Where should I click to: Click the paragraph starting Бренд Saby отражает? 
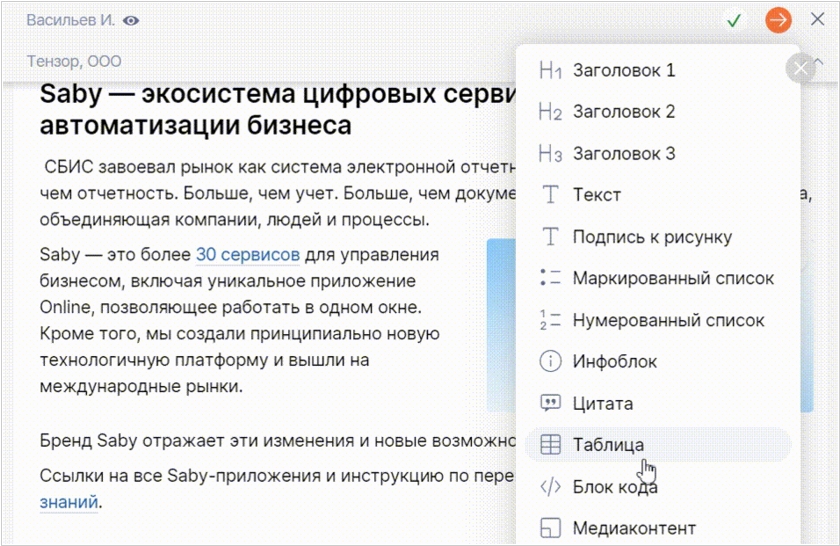pyautogui.click(x=278, y=440)
